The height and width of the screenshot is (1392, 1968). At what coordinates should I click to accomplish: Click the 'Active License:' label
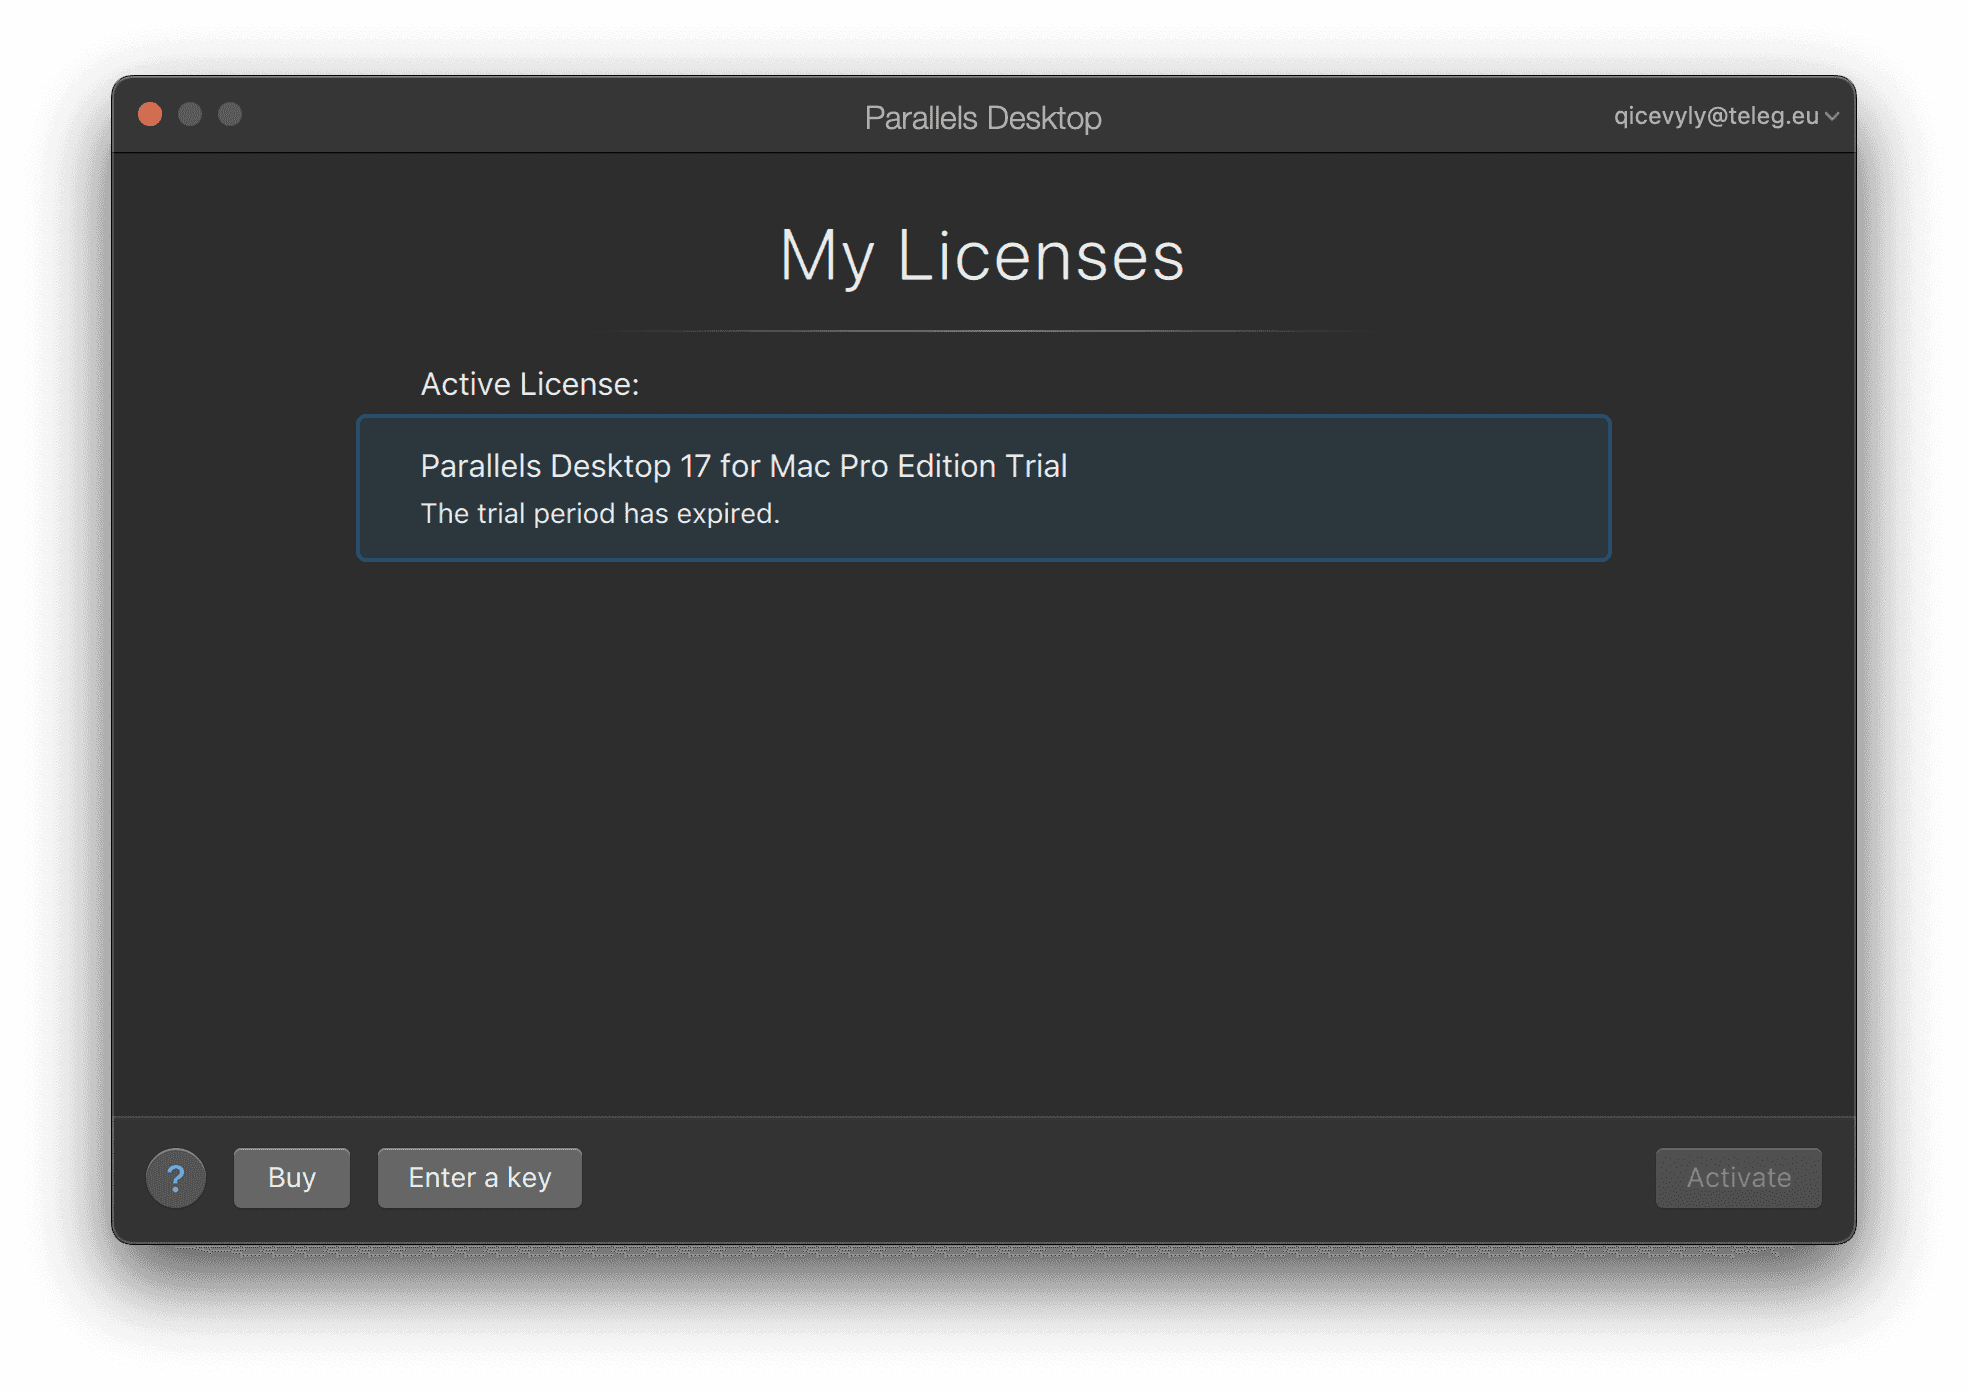pos(530,384)
